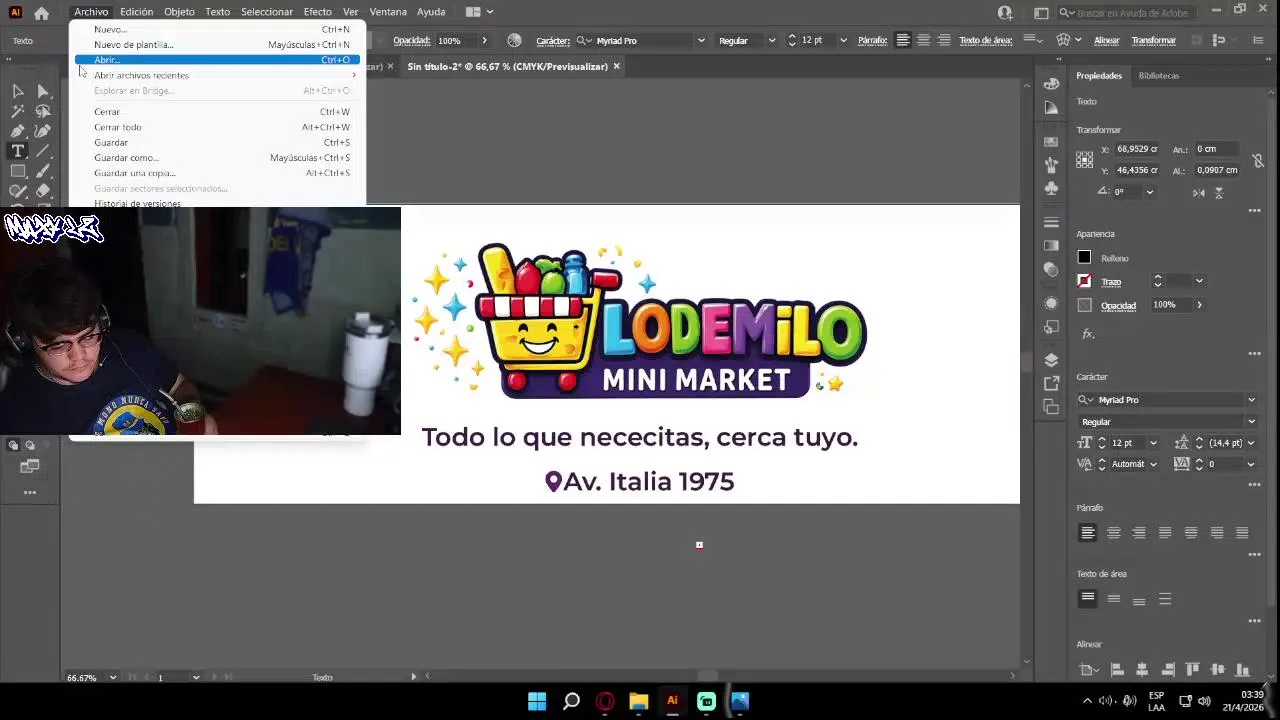Open the Regular font style dropdown in panel
Screen dimensions: 1280x720
[x=1251, y=422]
